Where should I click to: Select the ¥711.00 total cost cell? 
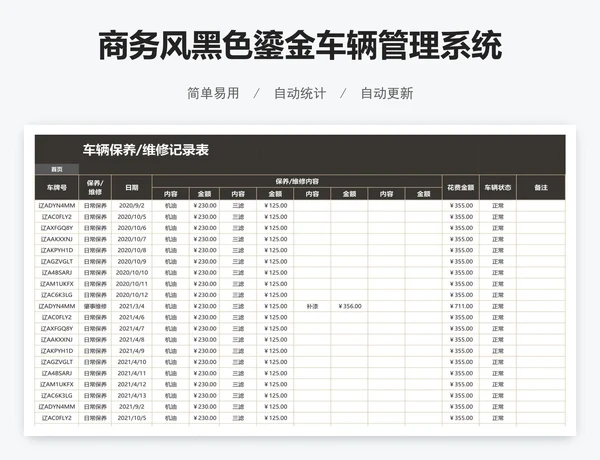[x=461, y=306]
